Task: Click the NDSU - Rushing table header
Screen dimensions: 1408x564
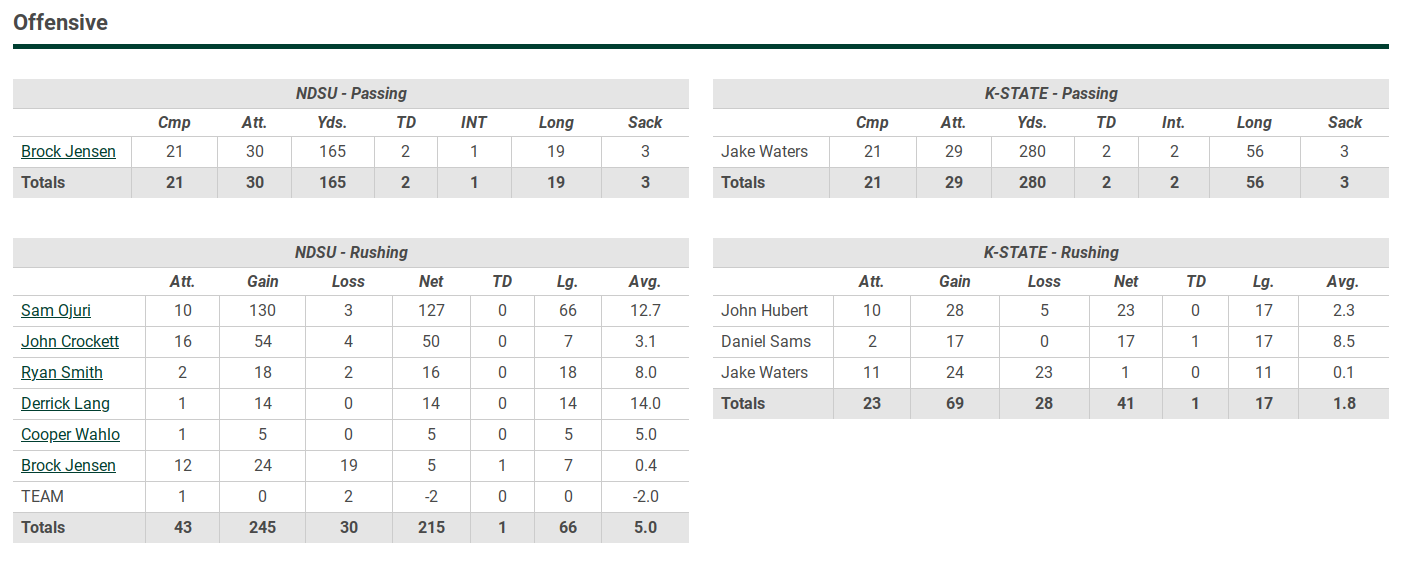Action: [351, 253]
